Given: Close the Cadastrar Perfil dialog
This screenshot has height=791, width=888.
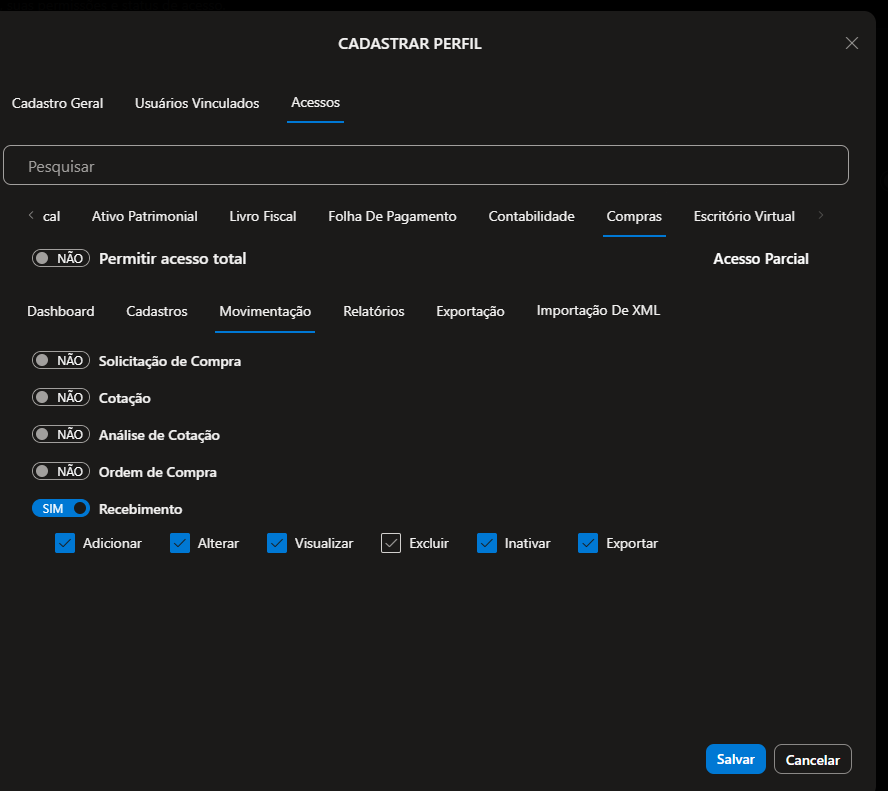Looking at the screenshot, I should (851, 43).
